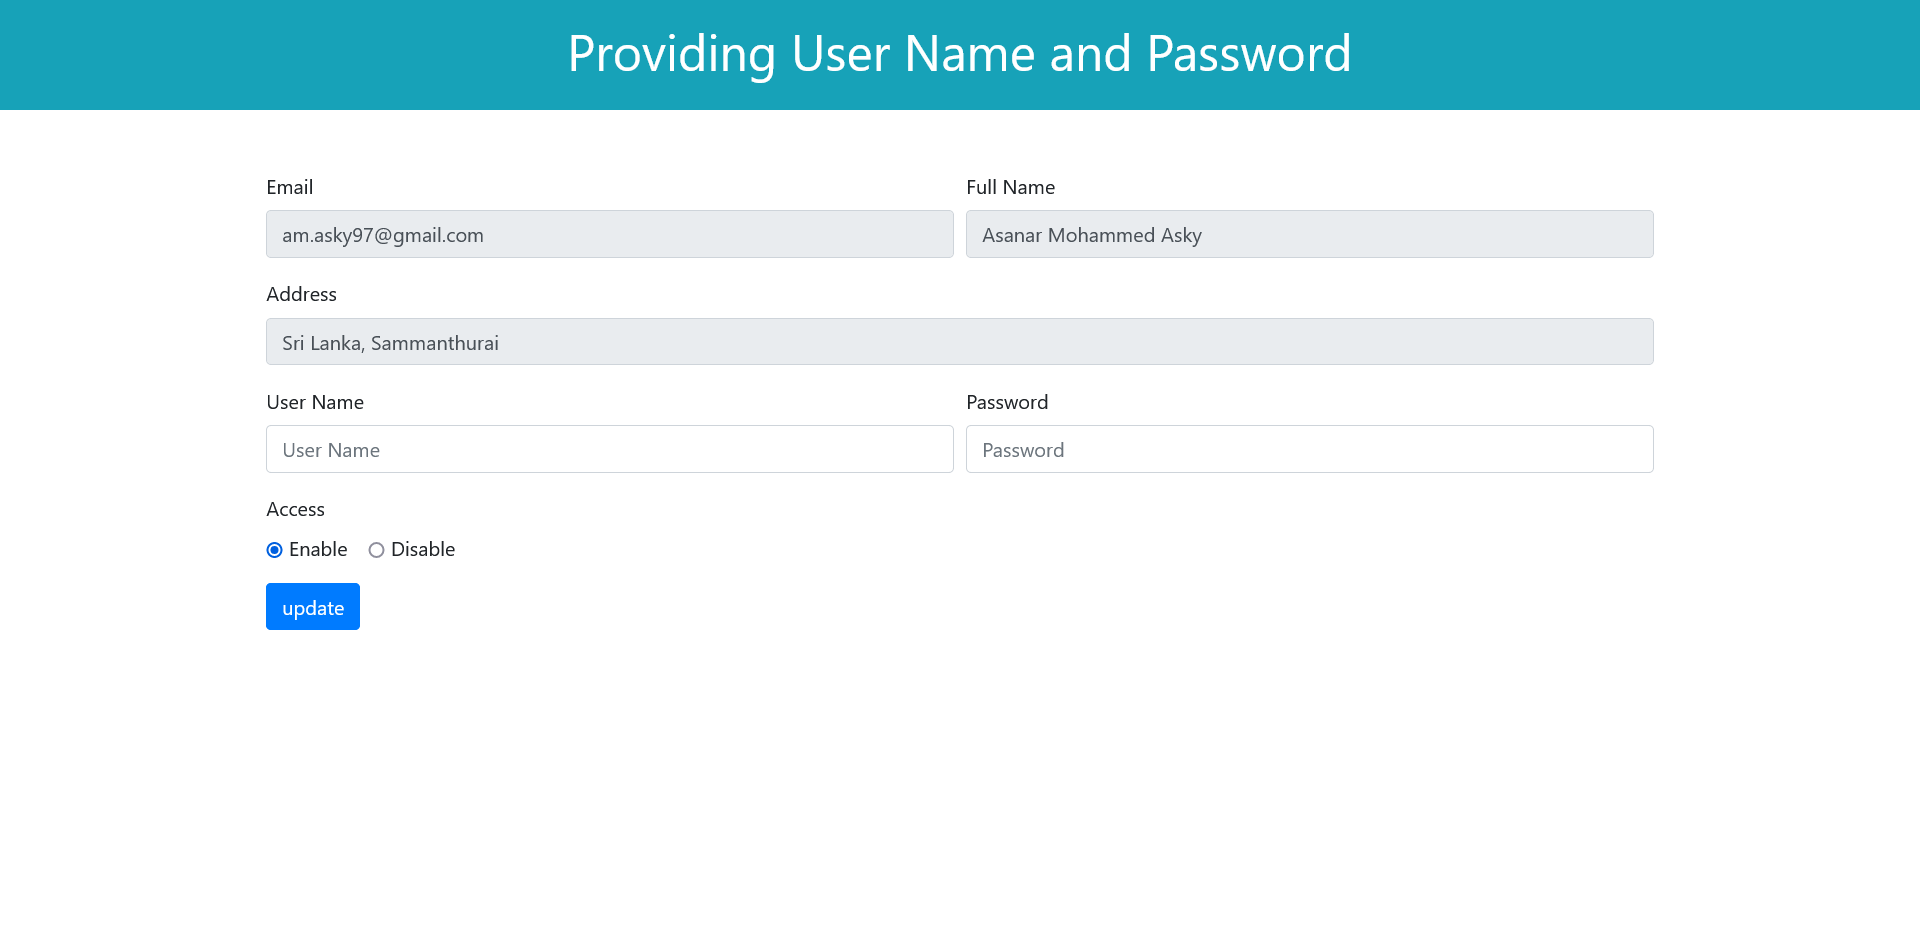Screen dimensions: 1920x936
Task: Click the Full Name field with Asanar Mohammed Asky
Action: 1309,234
